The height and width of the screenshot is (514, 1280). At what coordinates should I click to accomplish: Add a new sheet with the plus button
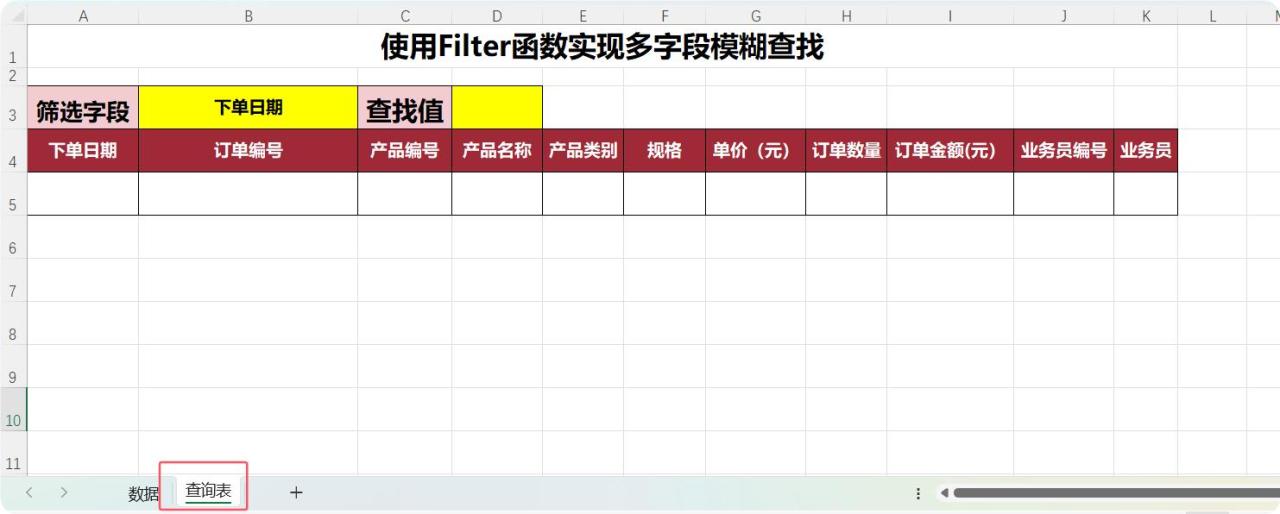296,492
